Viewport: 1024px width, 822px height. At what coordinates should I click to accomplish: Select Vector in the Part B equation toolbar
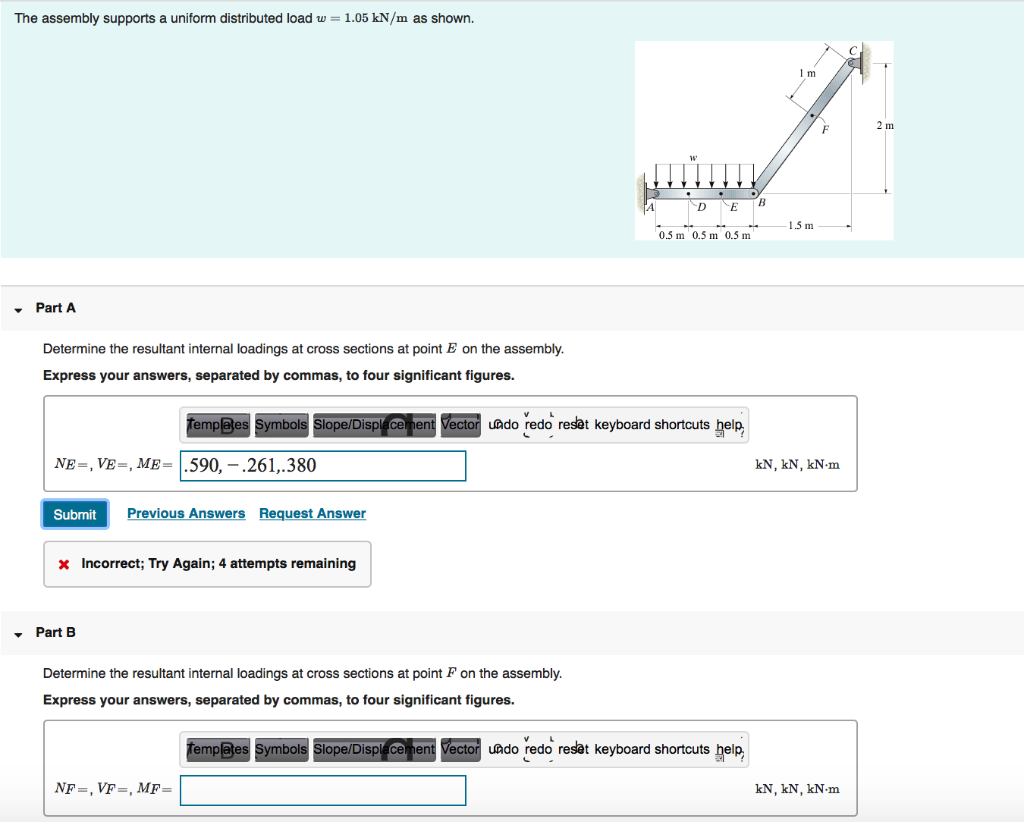click(460, 749)
